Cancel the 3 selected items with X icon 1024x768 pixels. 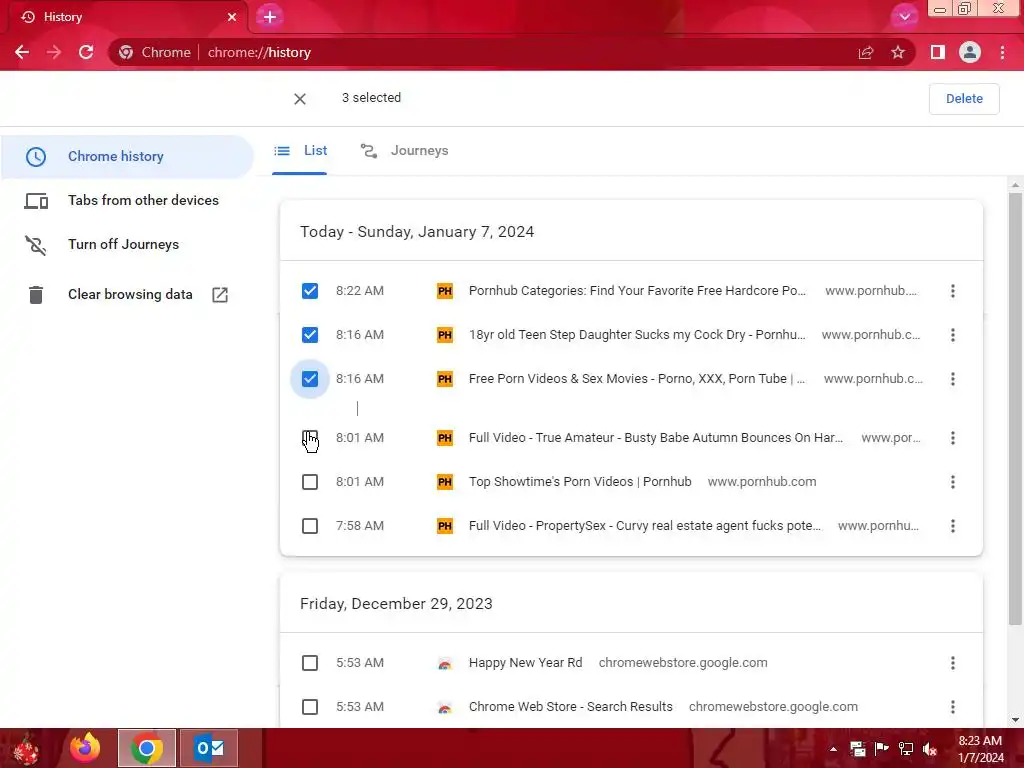point(300,99)
